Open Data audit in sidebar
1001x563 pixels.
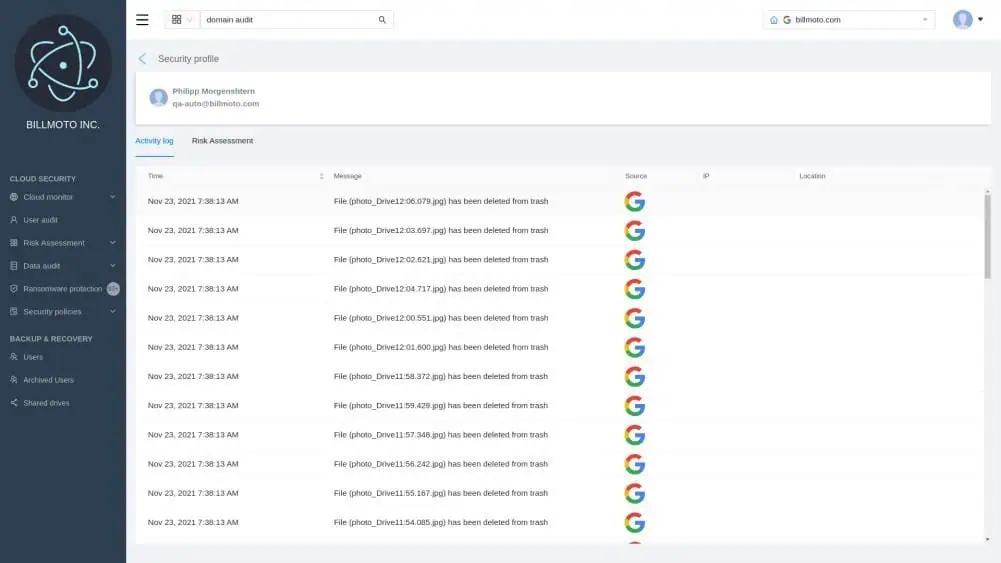pos(41,266)
